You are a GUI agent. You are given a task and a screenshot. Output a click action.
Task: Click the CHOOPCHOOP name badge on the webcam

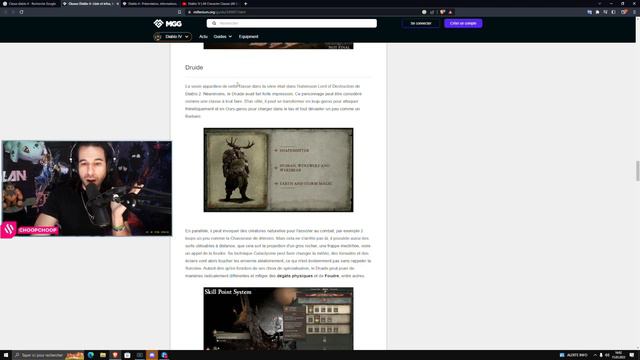coord(38,230)
